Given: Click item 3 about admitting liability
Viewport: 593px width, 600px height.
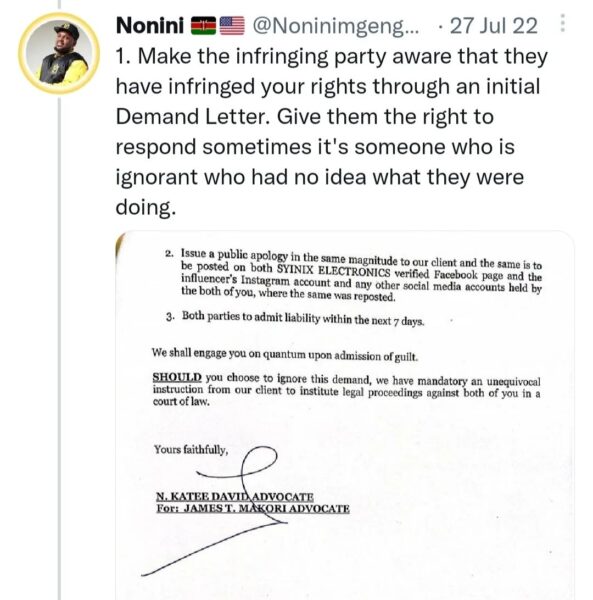Looking at the screenshot, I should (295, 318).
